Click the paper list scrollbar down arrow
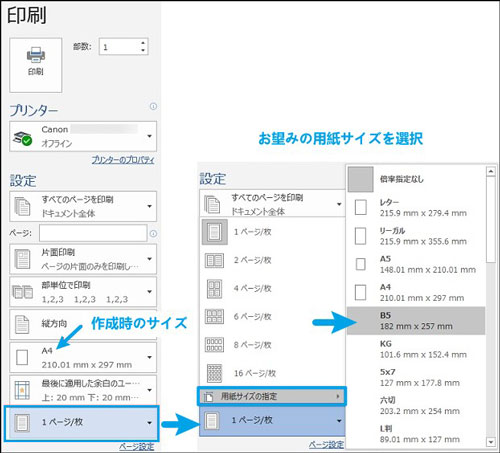This screenshot has height=453, width=500. click(x=491, y=442)
